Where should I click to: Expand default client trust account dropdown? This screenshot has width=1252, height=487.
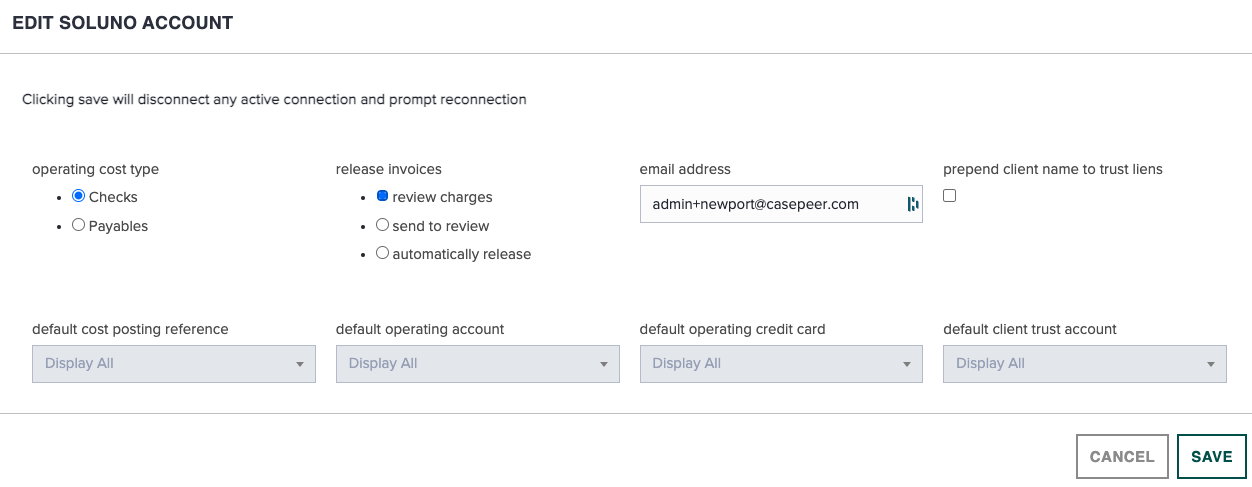click(x=1085, y=364)
